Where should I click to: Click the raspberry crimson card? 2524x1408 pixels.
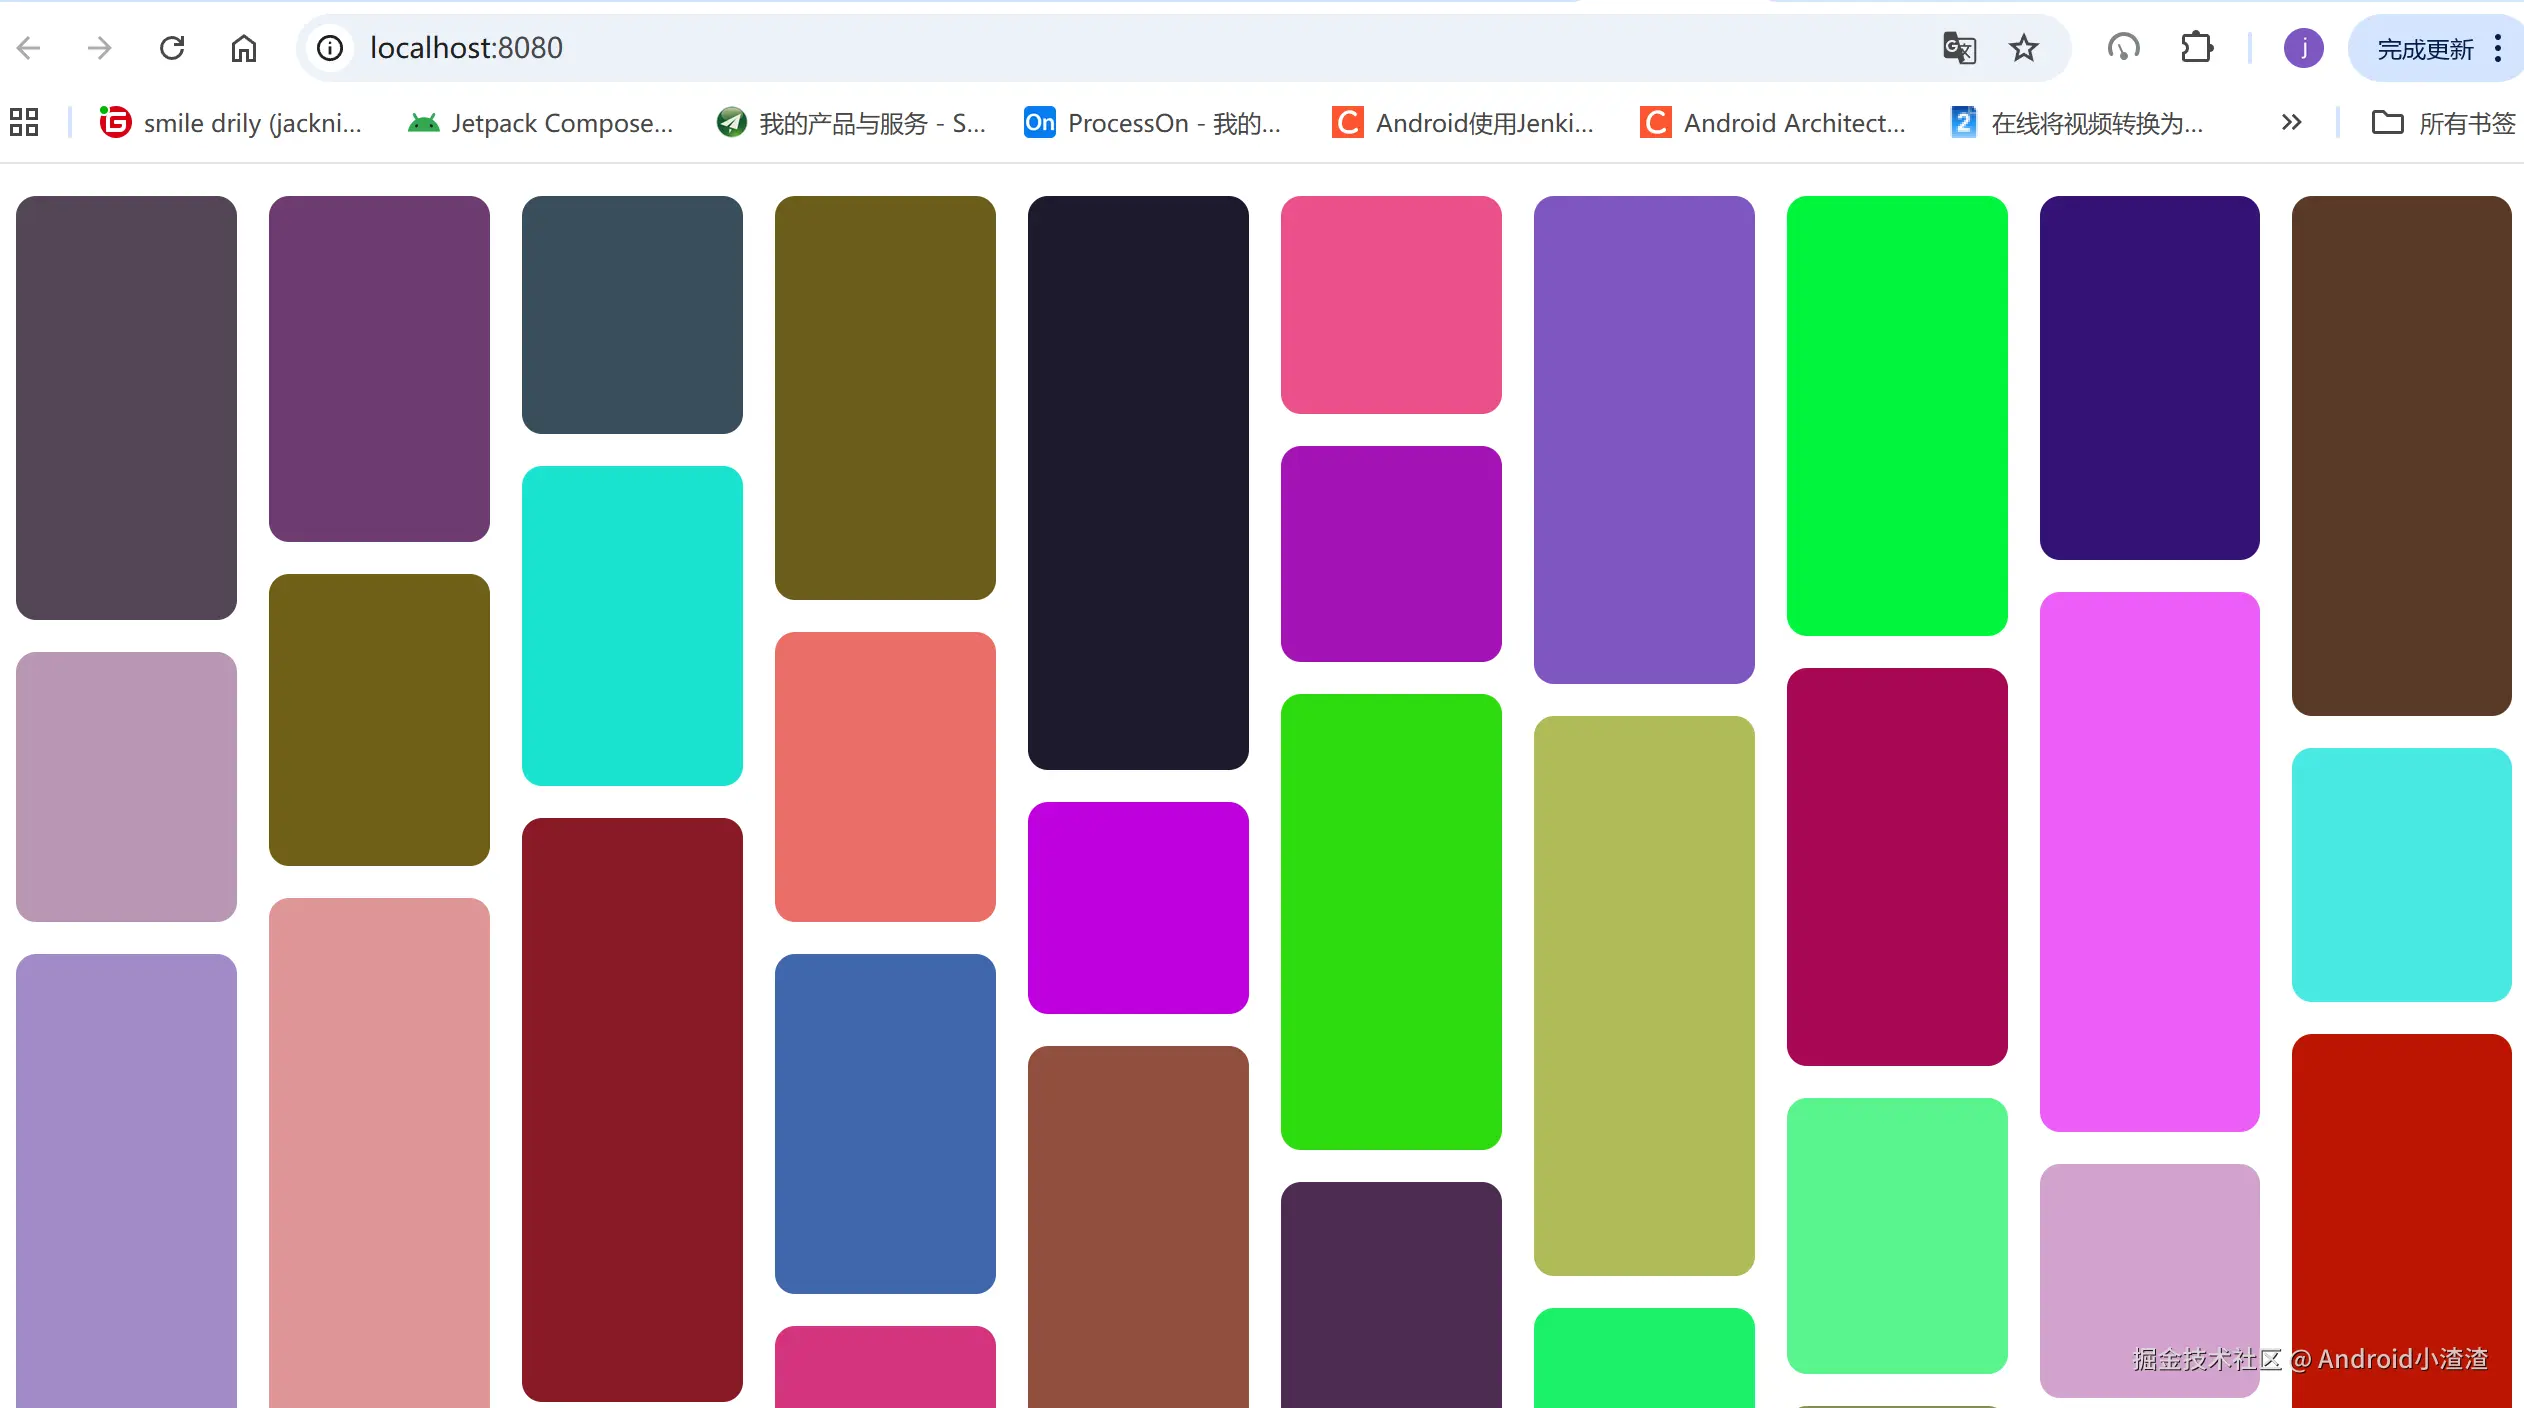coord(1897,867)
